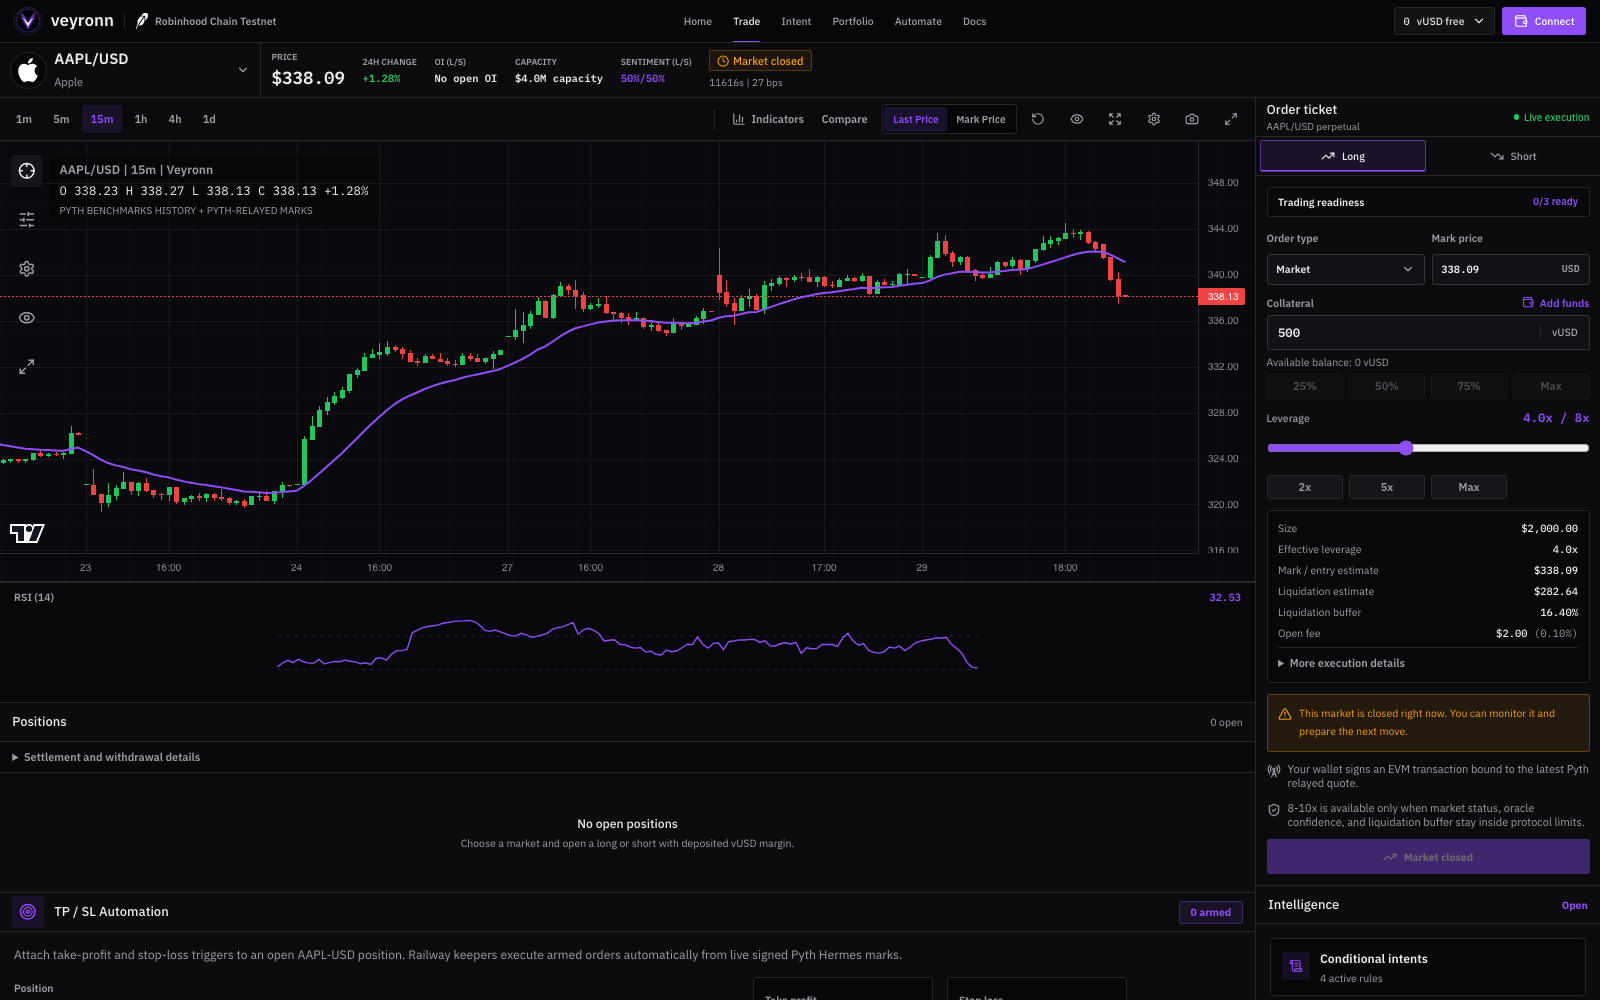Click the broadcast icon beside the wallet signs note

(1274, 771)
